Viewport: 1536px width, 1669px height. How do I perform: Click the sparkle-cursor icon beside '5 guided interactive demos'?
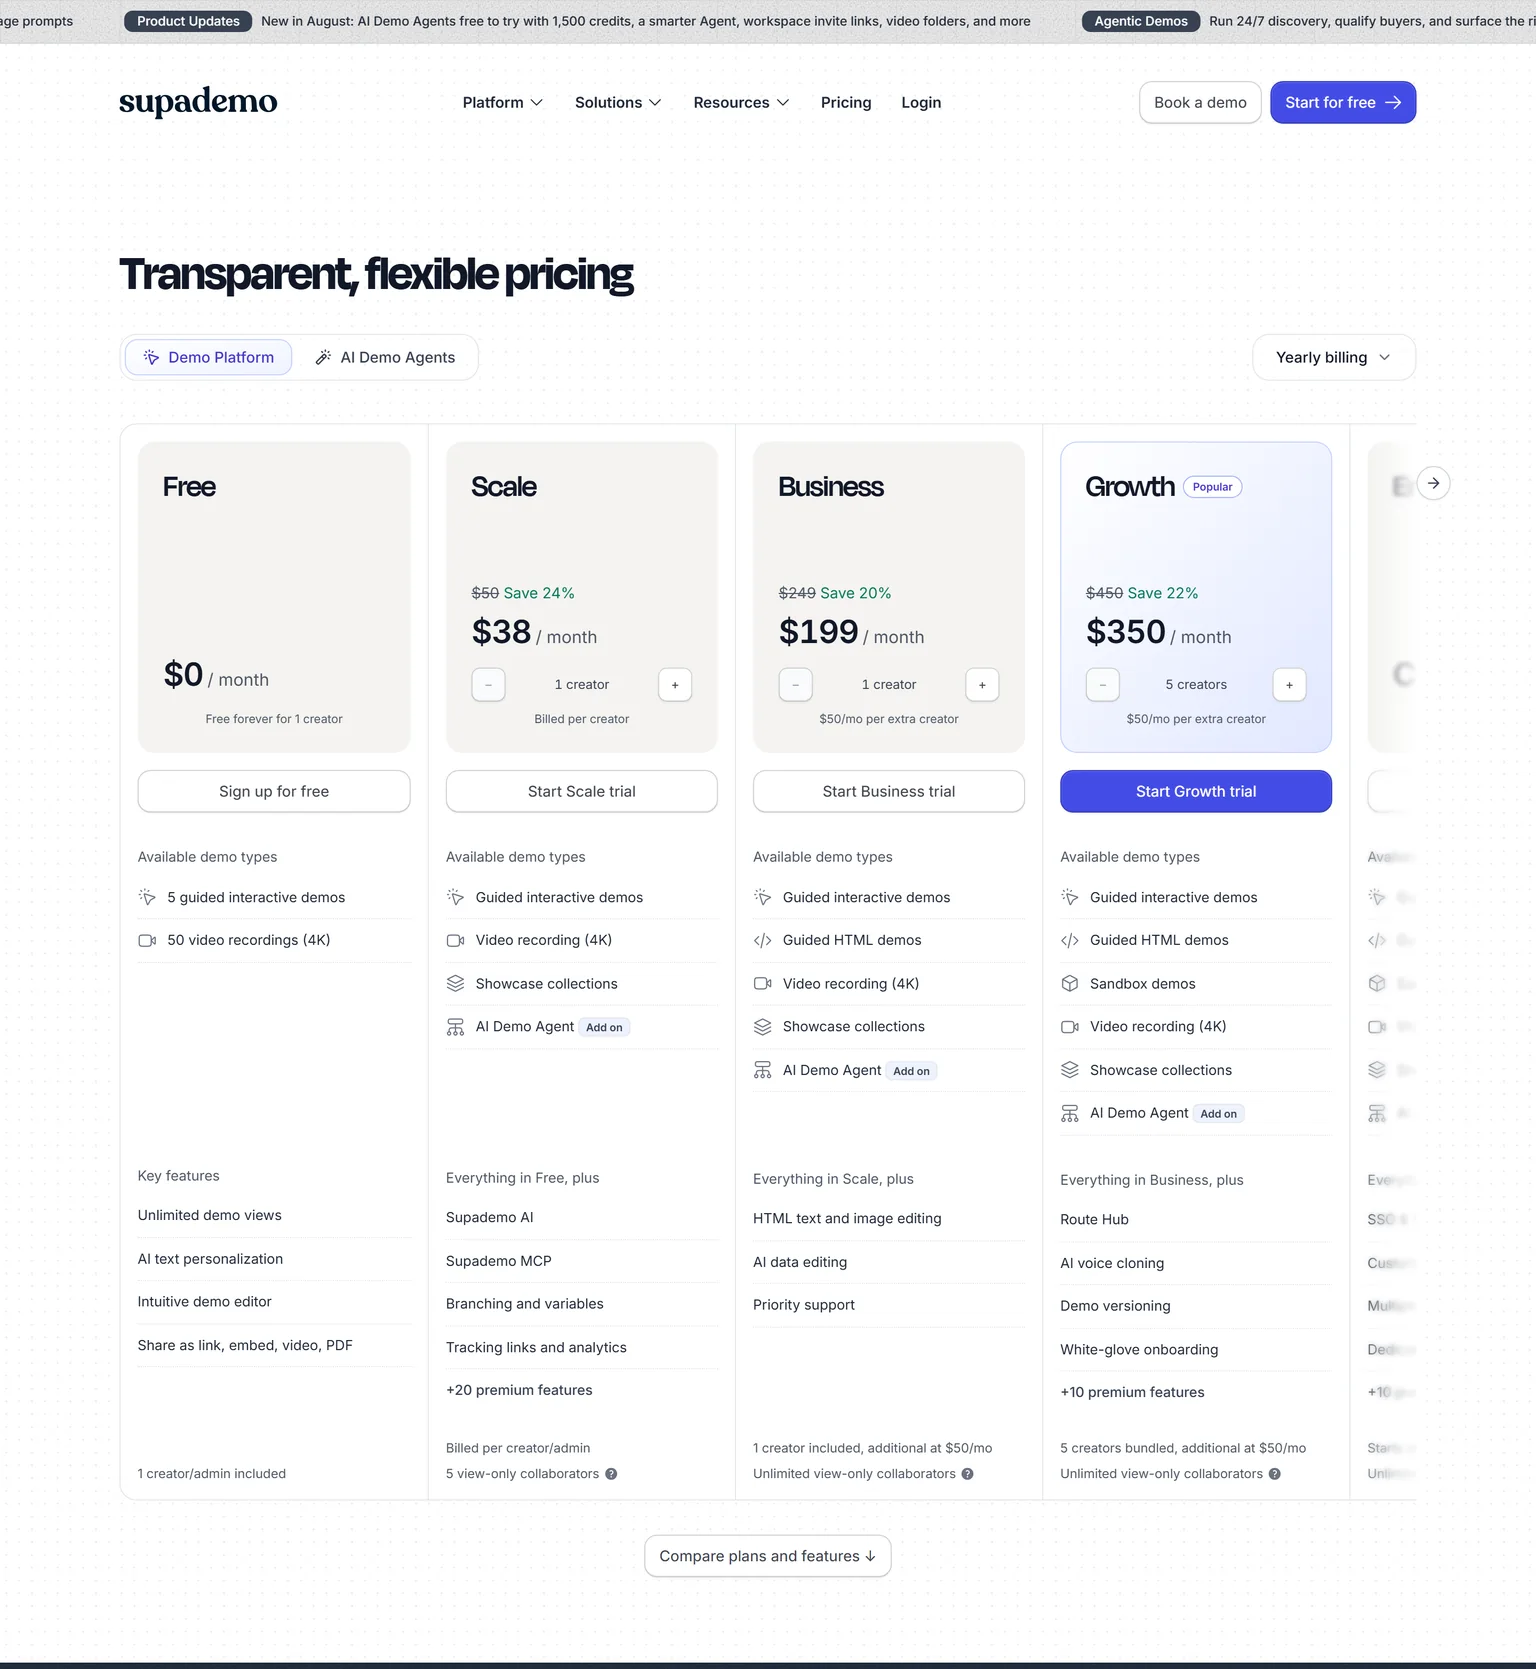[x=147, y=897]
